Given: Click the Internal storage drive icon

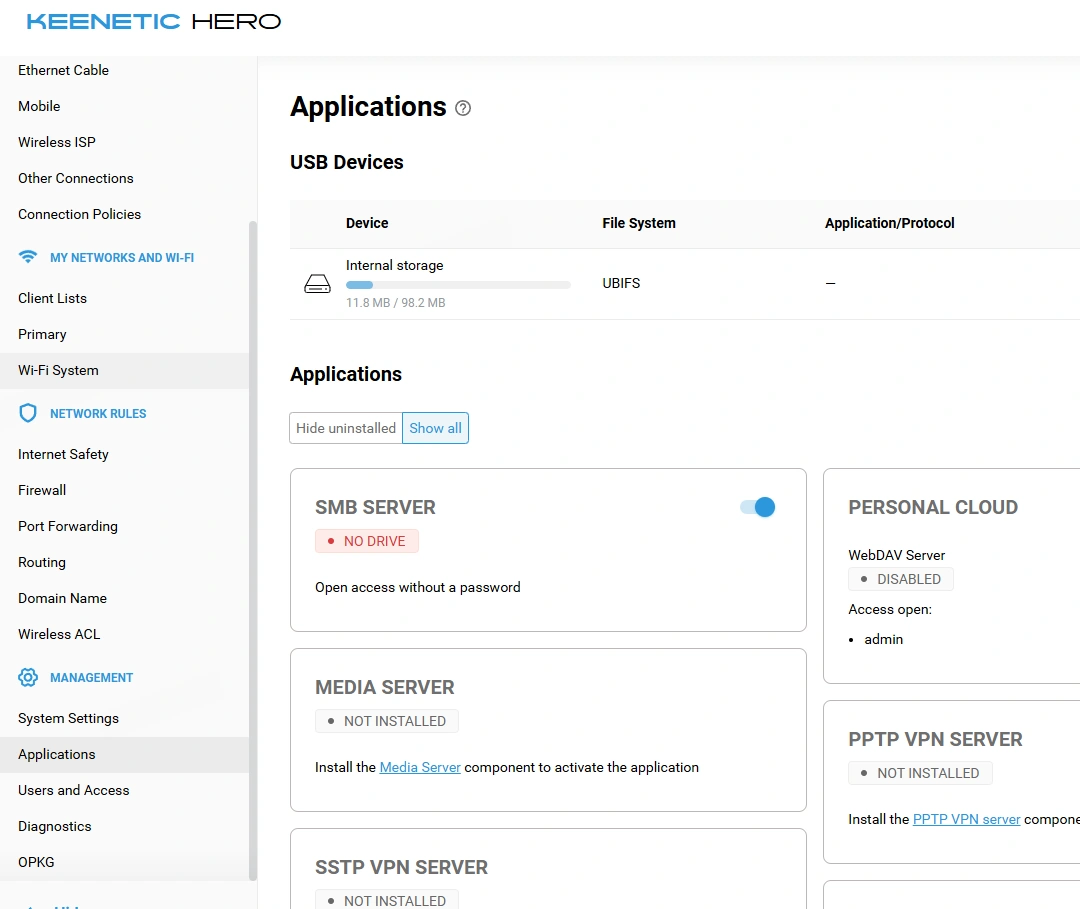Looking at the screenshot, I should 318,283.
